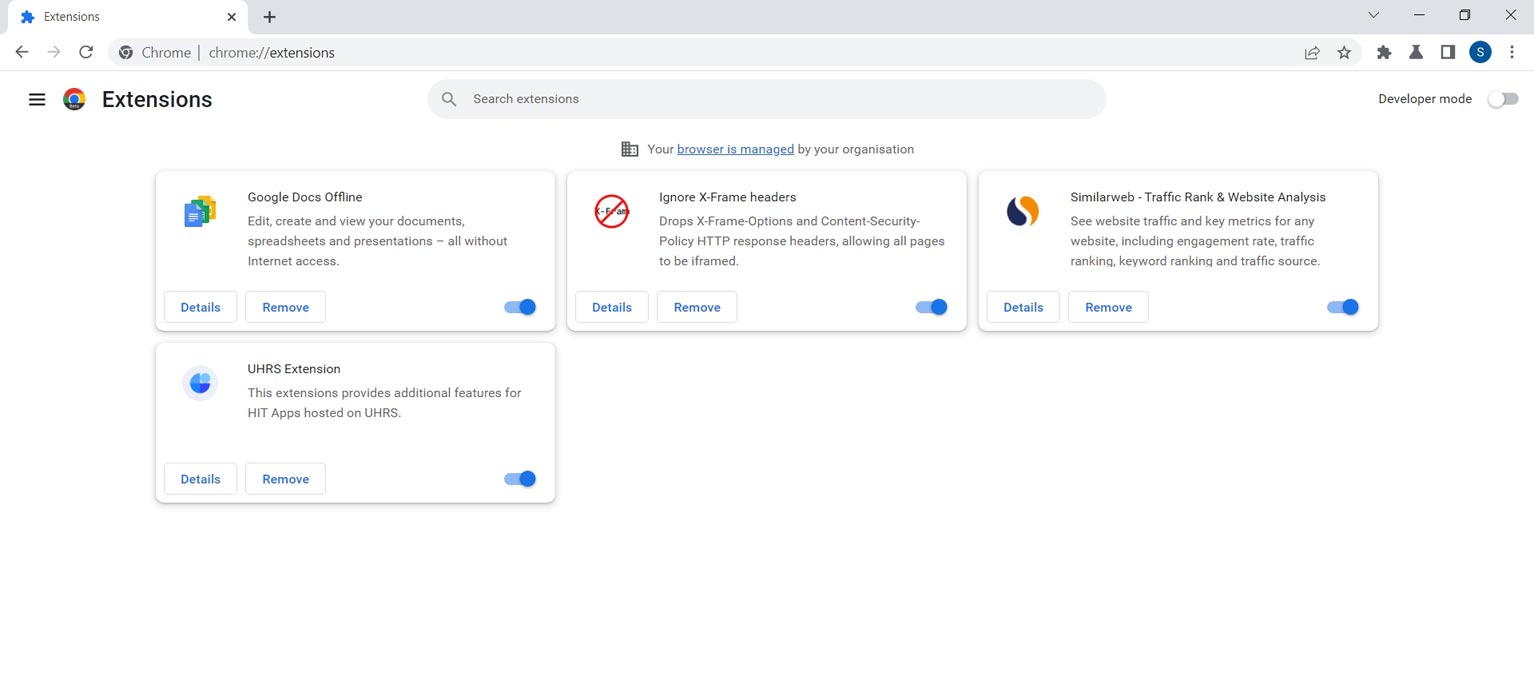Viewport: 1534px width, 700px height.
Task: Reload the extensions page
Action: click(86, 52)
